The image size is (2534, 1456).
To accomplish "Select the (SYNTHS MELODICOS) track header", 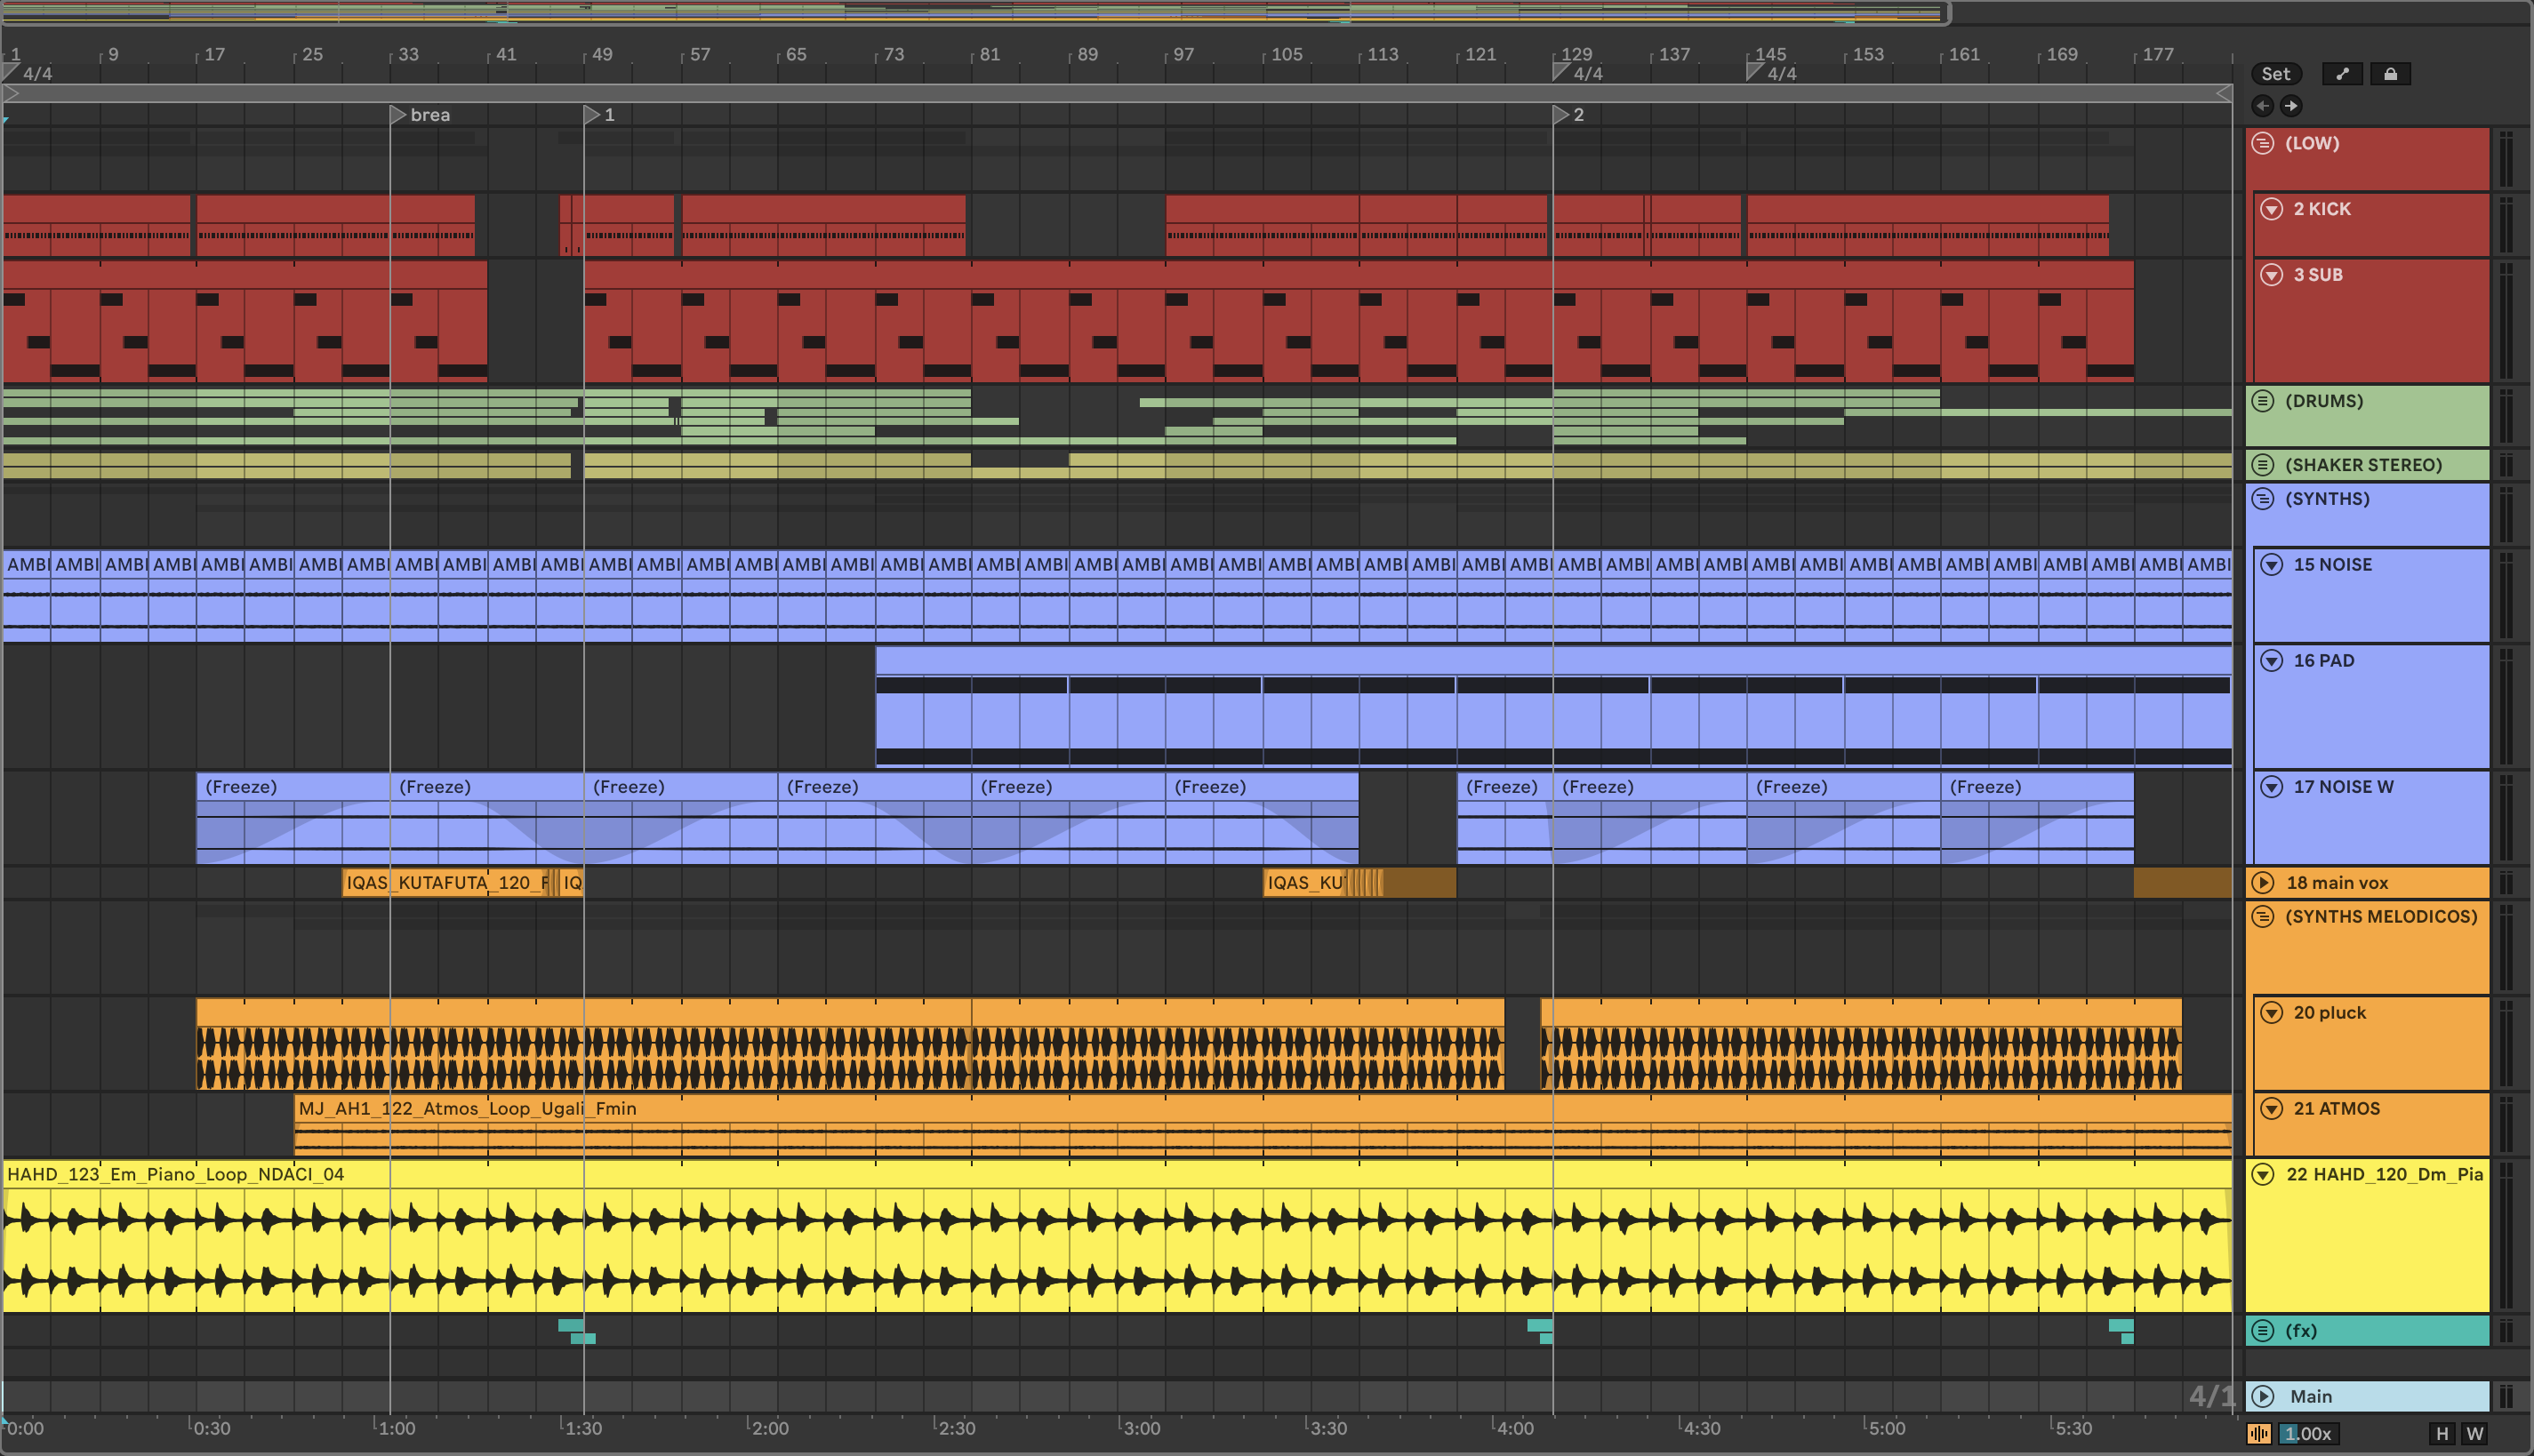I will coord(2380,916).
